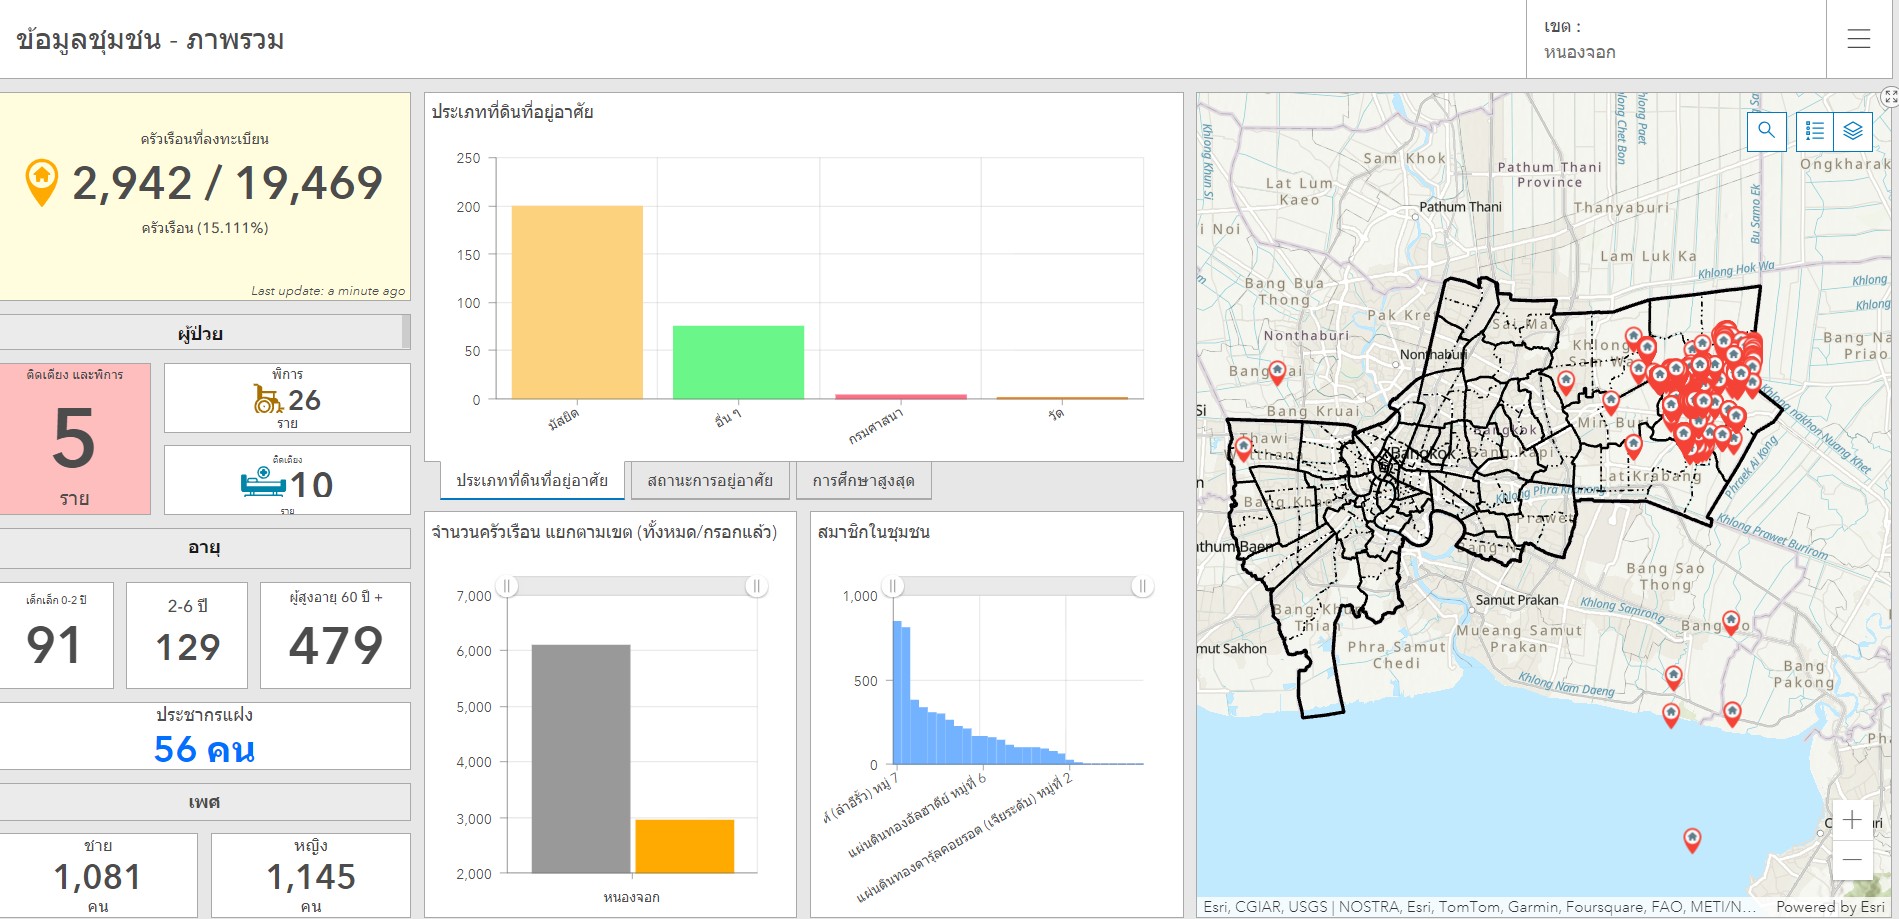
Task: Click the orange household location pin icon
Action: tap(41, 181)
